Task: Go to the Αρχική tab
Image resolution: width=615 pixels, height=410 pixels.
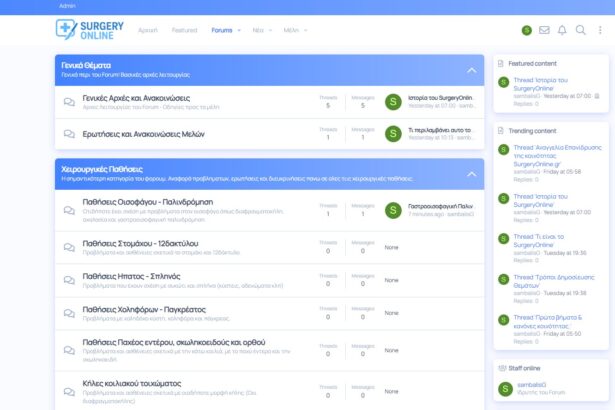Action: pyautogui.click(x=147, y=30)
